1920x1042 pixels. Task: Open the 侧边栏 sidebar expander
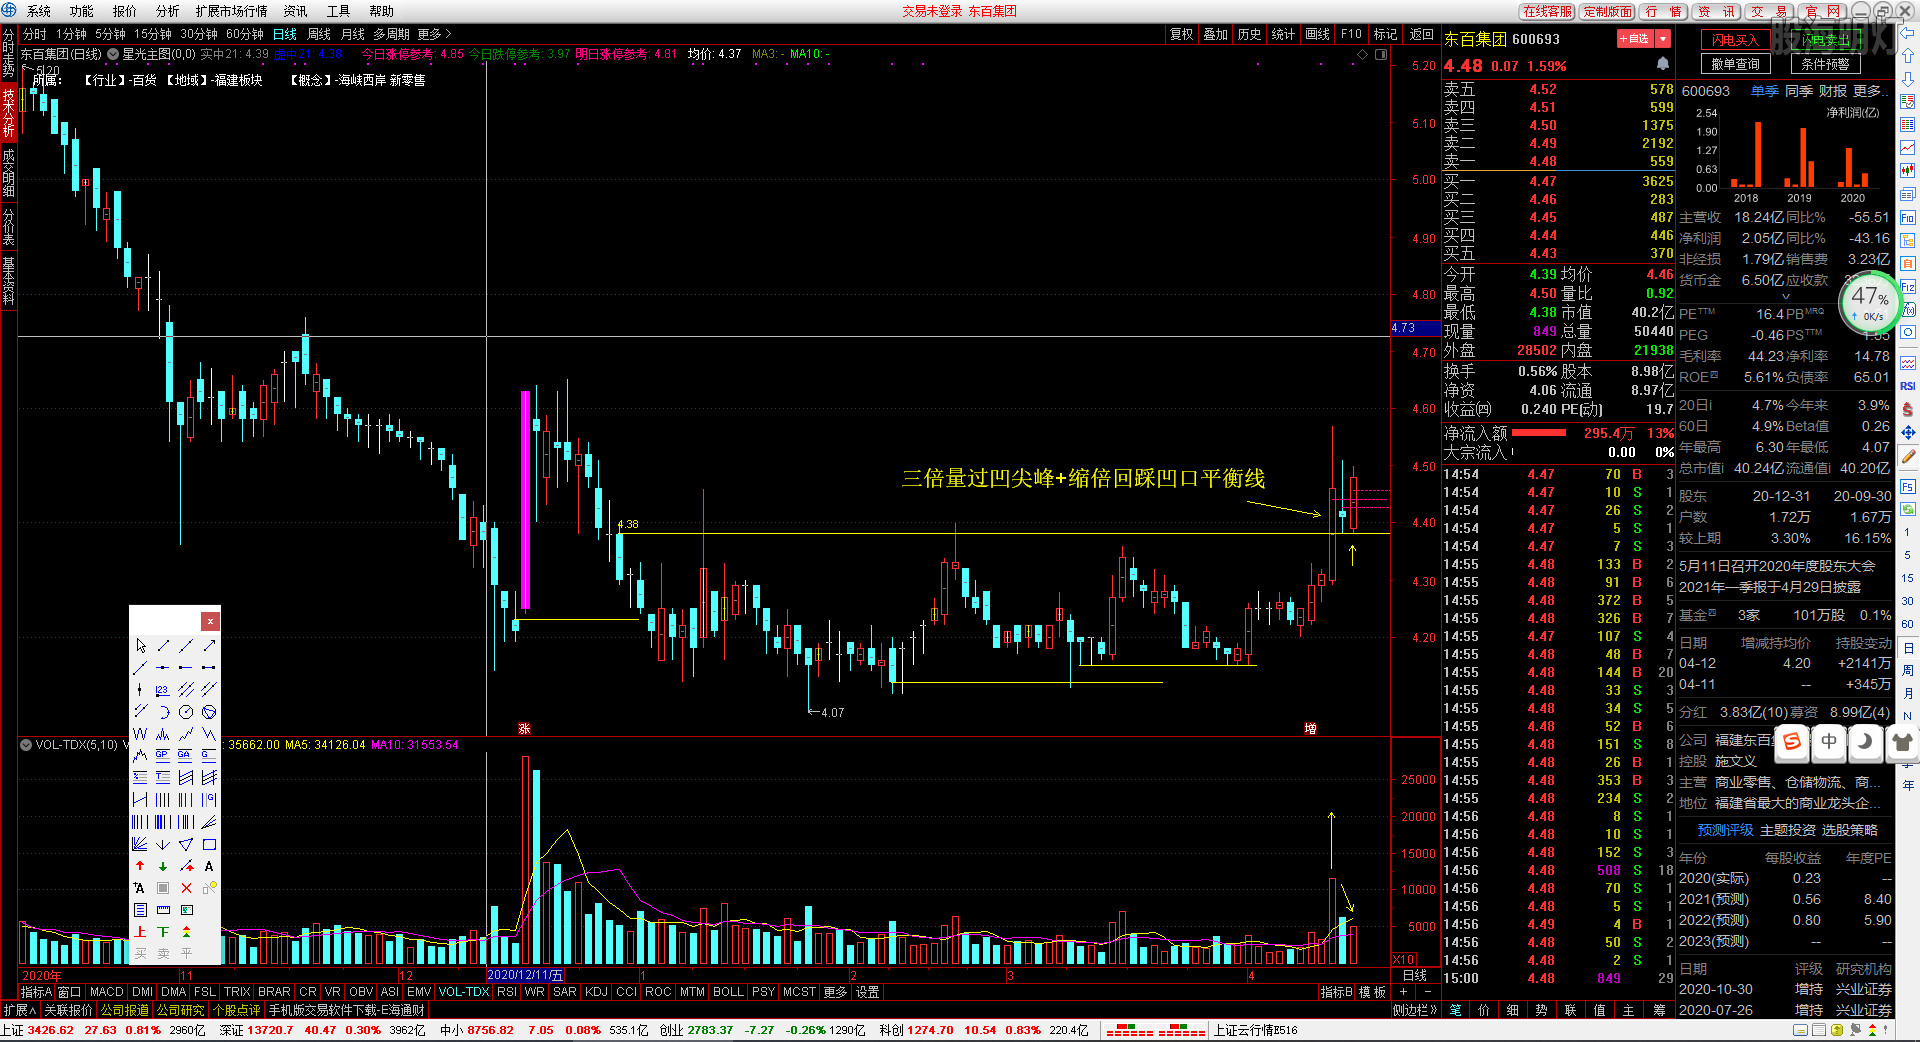point(1415,1010)
